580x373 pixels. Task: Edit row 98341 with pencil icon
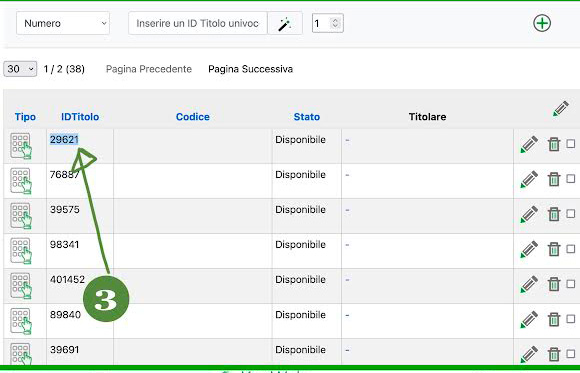click(x=529, y=249)
